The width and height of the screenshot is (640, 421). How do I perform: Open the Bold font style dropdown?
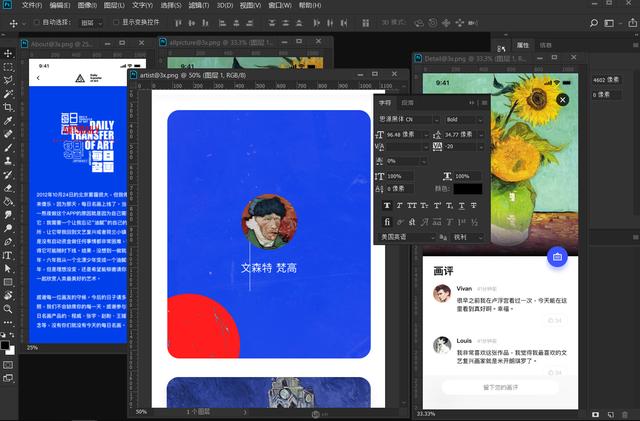[464, 119]
